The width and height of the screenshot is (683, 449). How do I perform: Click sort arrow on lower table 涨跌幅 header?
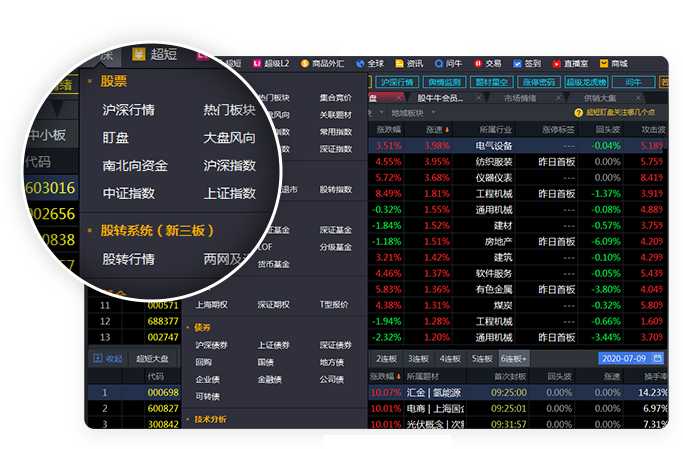pos(399,377)
